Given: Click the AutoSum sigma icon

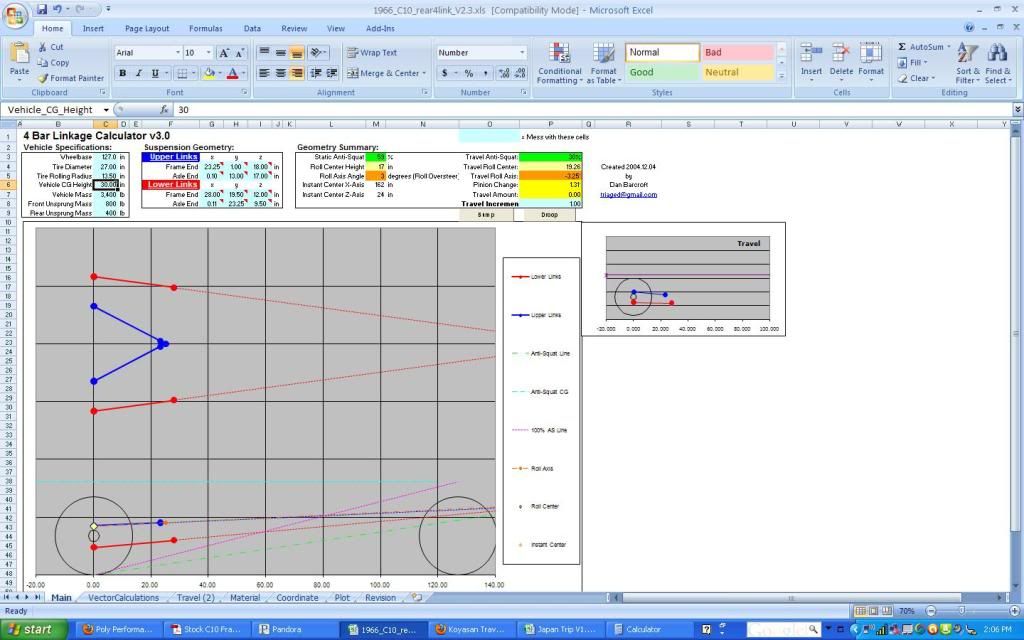Looking at the screenshot, I should (x=902, y=47).
